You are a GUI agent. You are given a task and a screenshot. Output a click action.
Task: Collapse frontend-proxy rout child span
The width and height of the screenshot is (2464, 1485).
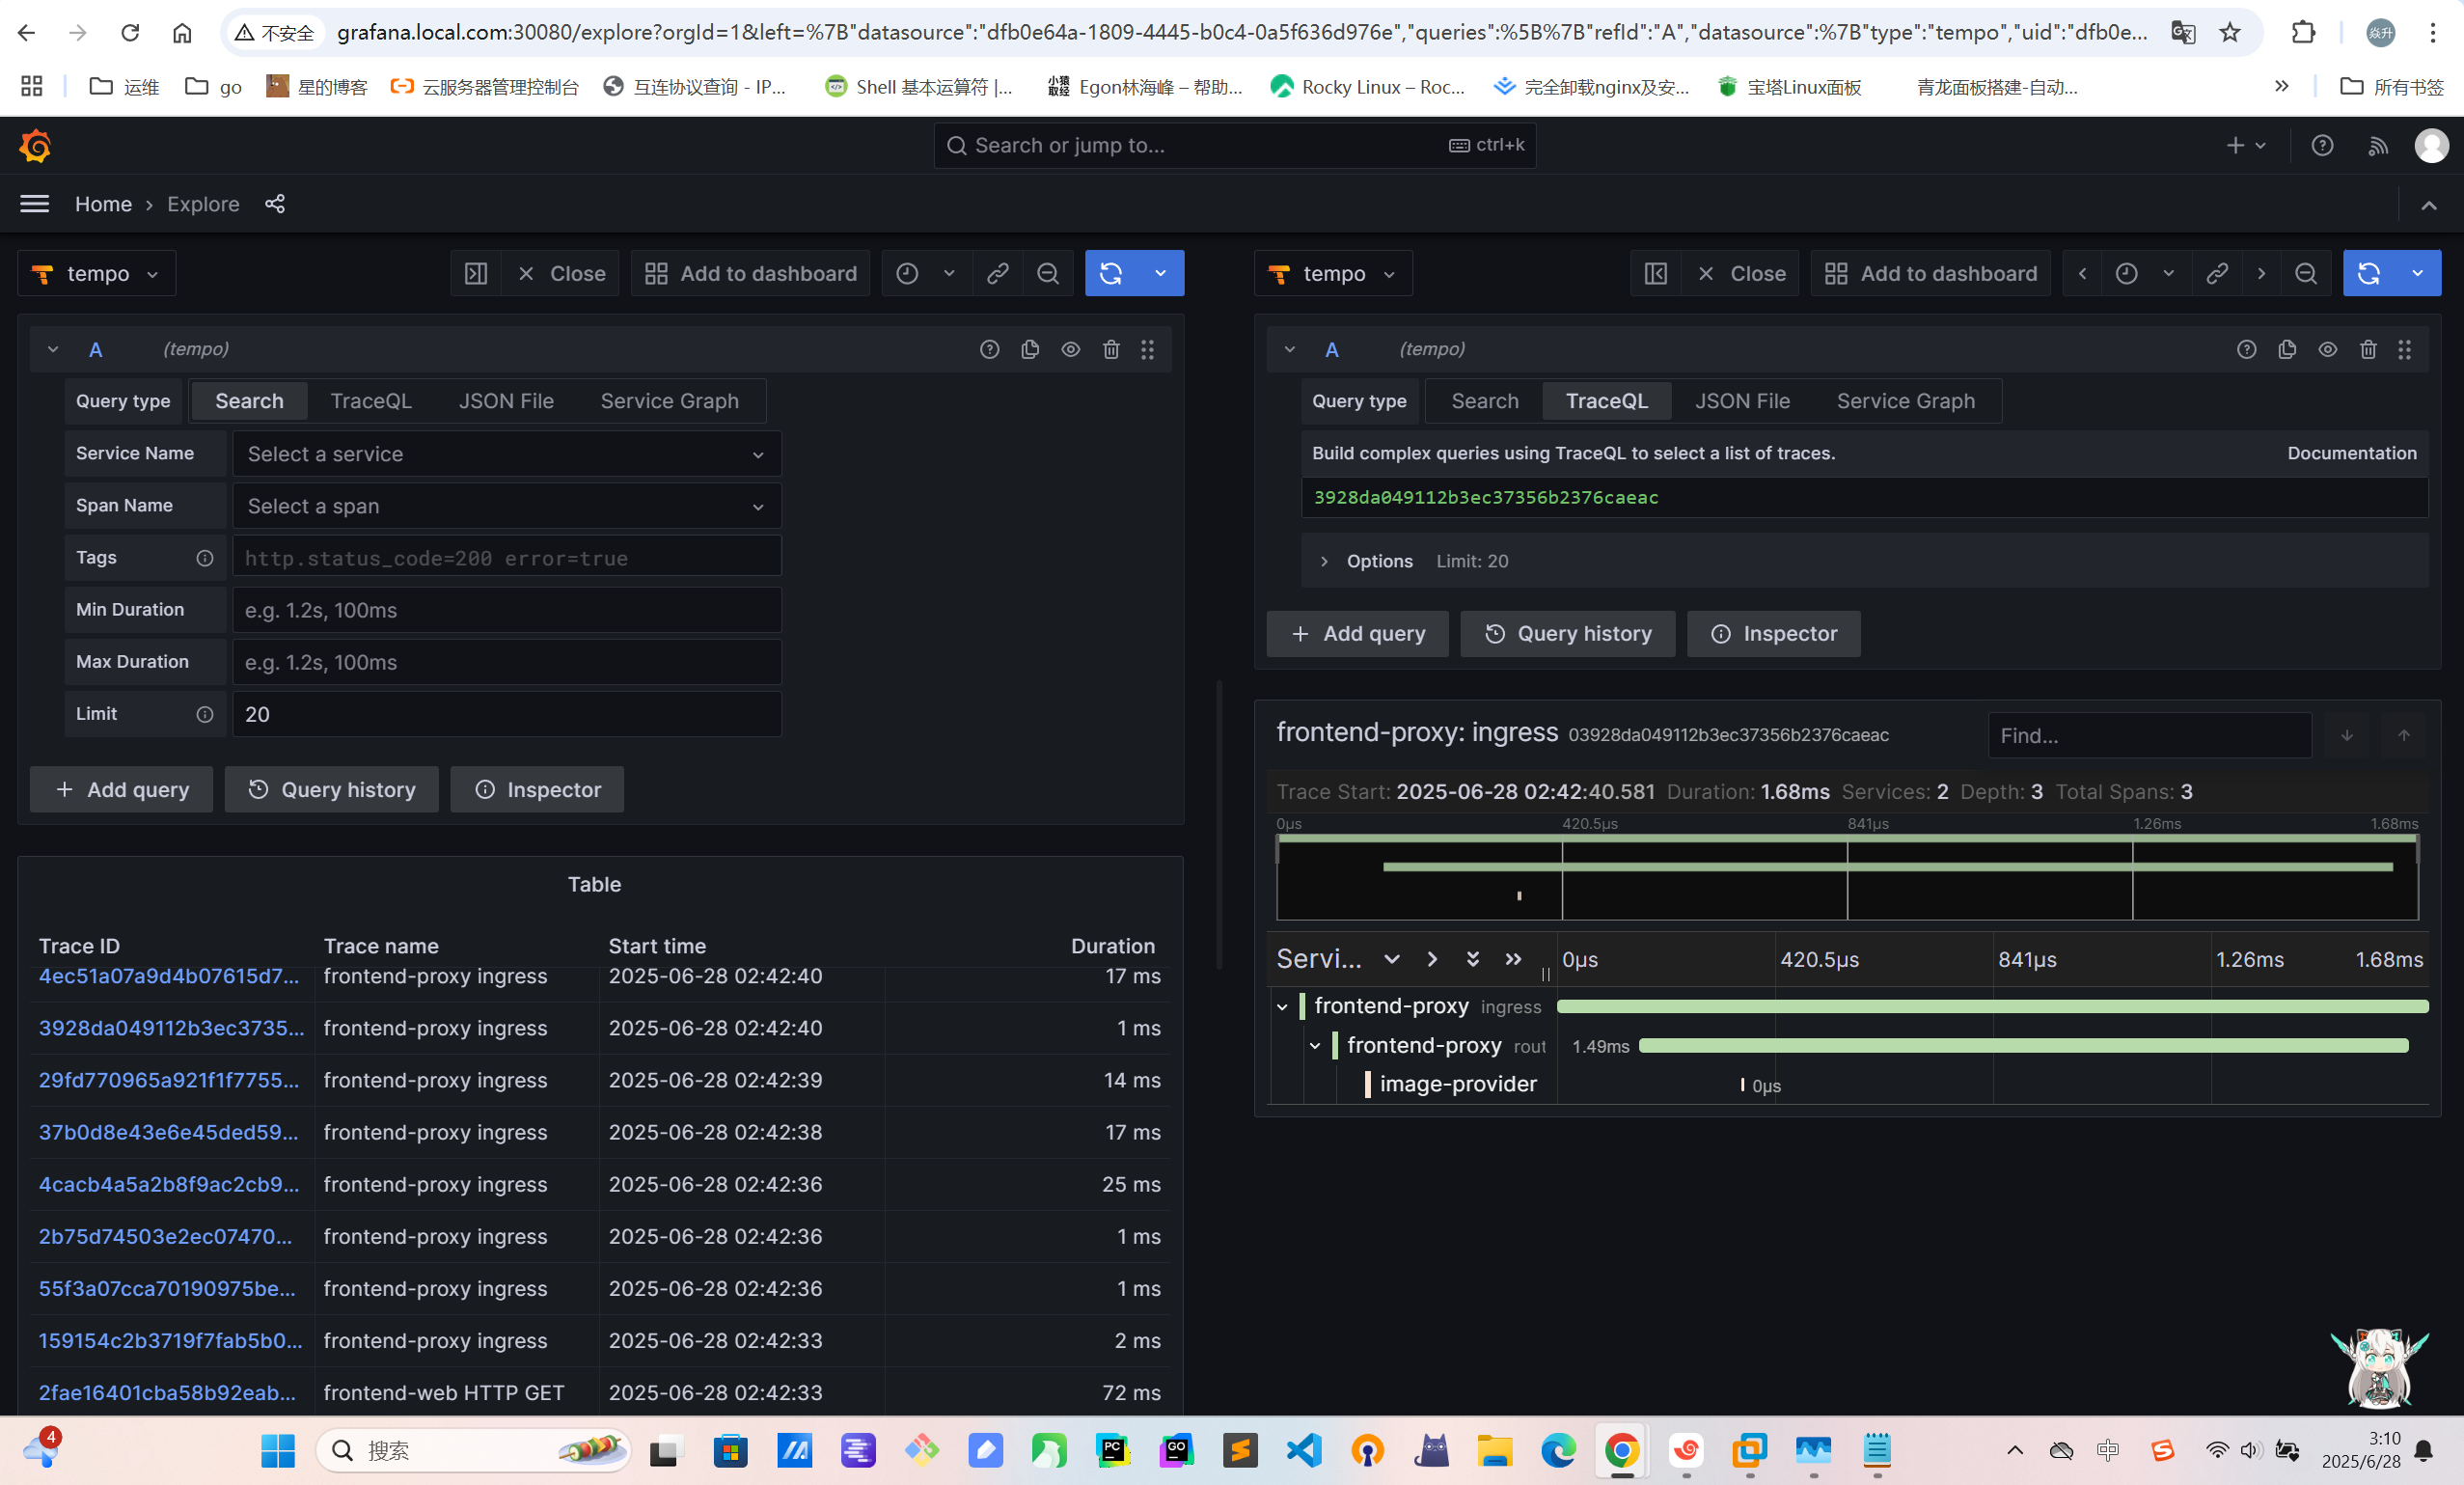(1315, 1046)
